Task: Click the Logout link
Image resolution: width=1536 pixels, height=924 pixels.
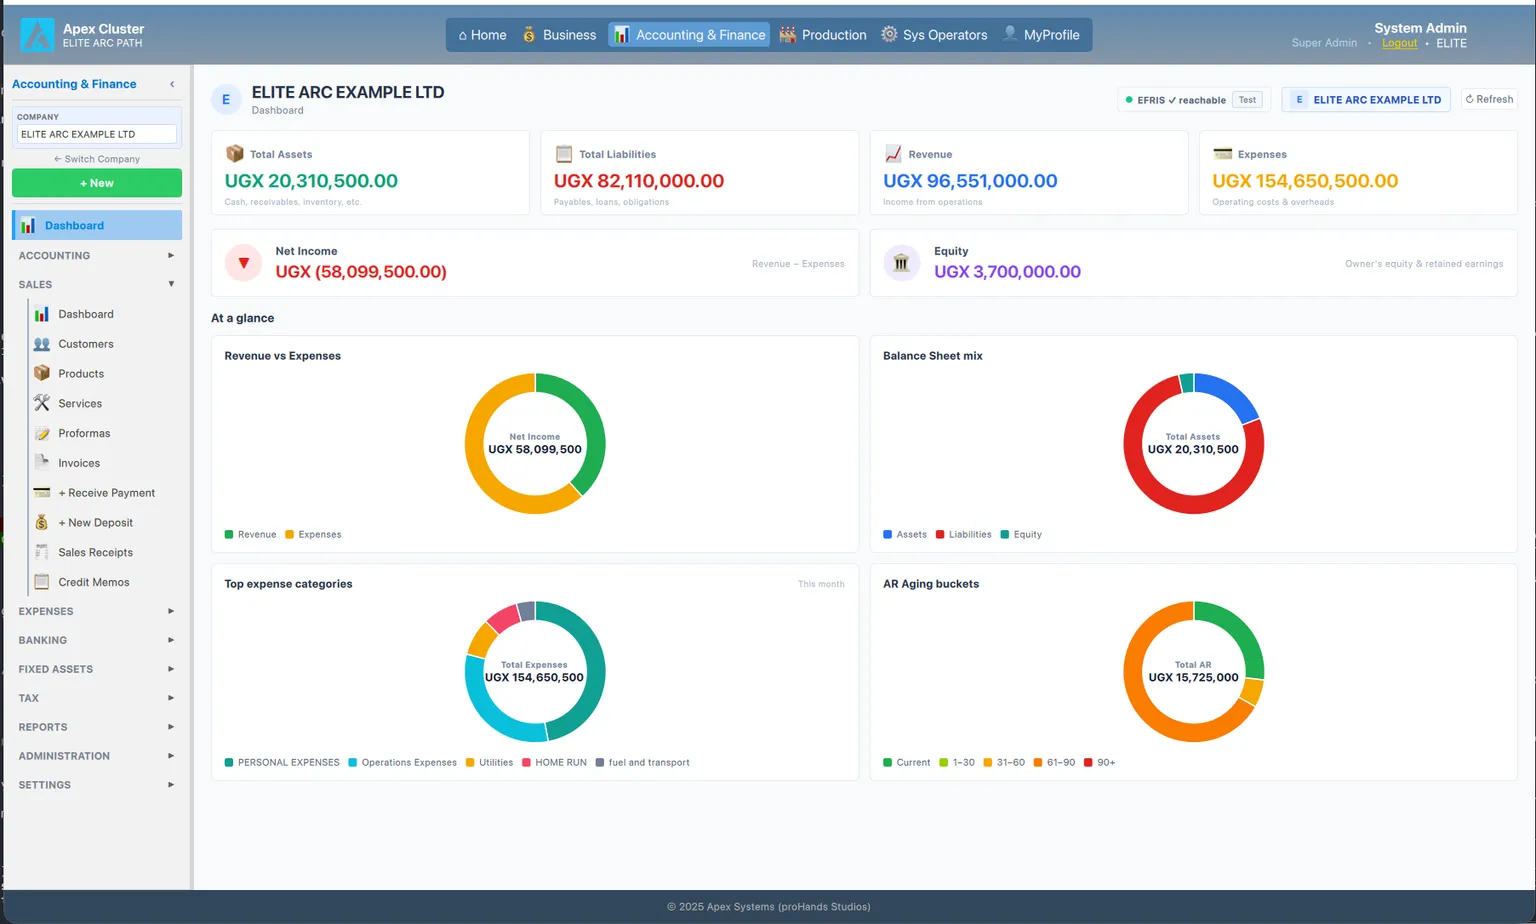Action: (x=1399, y=43)
